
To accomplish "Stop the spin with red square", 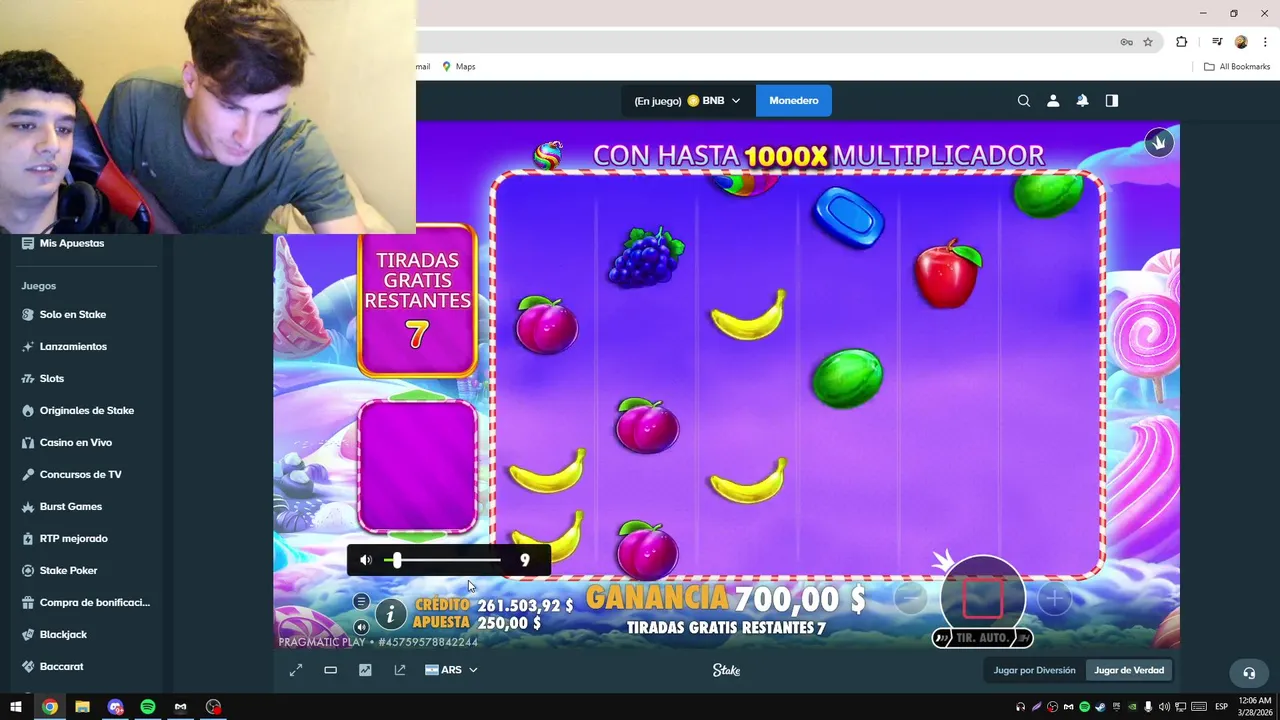I will 983,599.
